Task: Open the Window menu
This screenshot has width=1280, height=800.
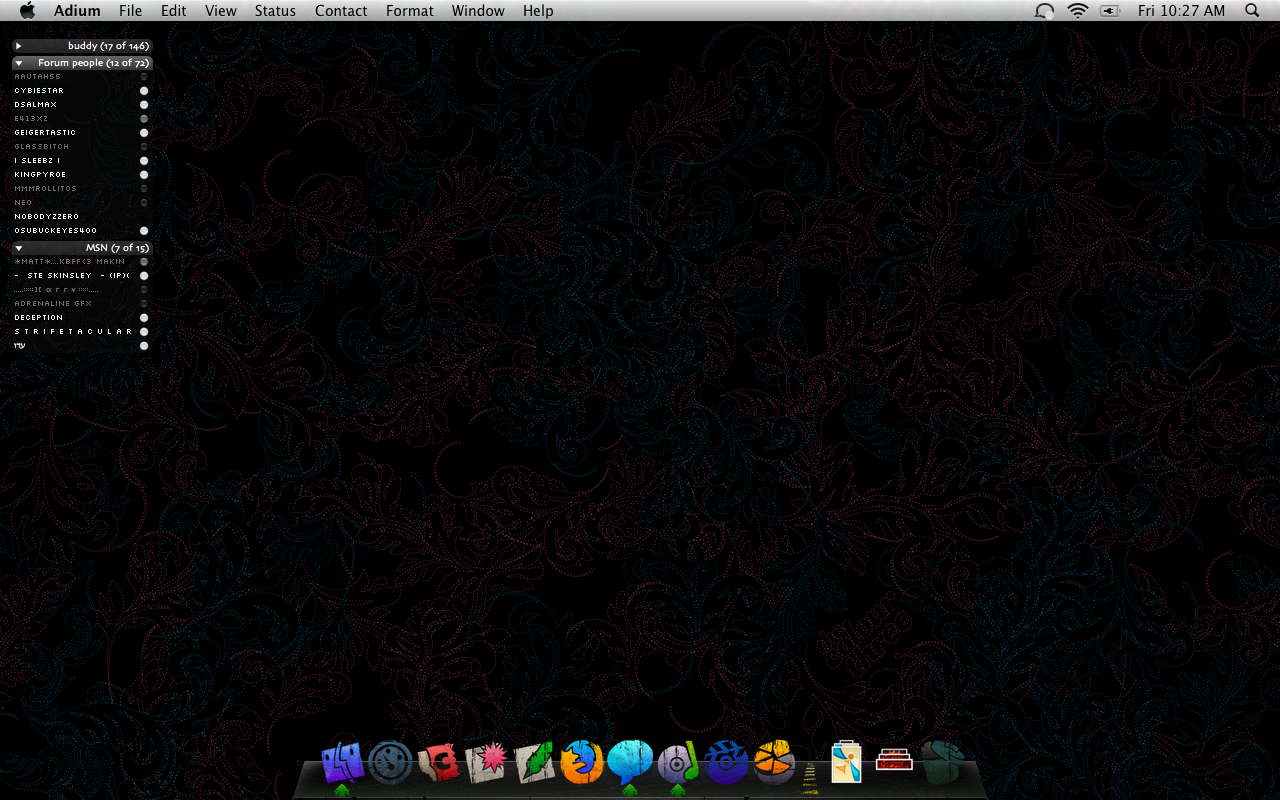Action: point(478,10)
